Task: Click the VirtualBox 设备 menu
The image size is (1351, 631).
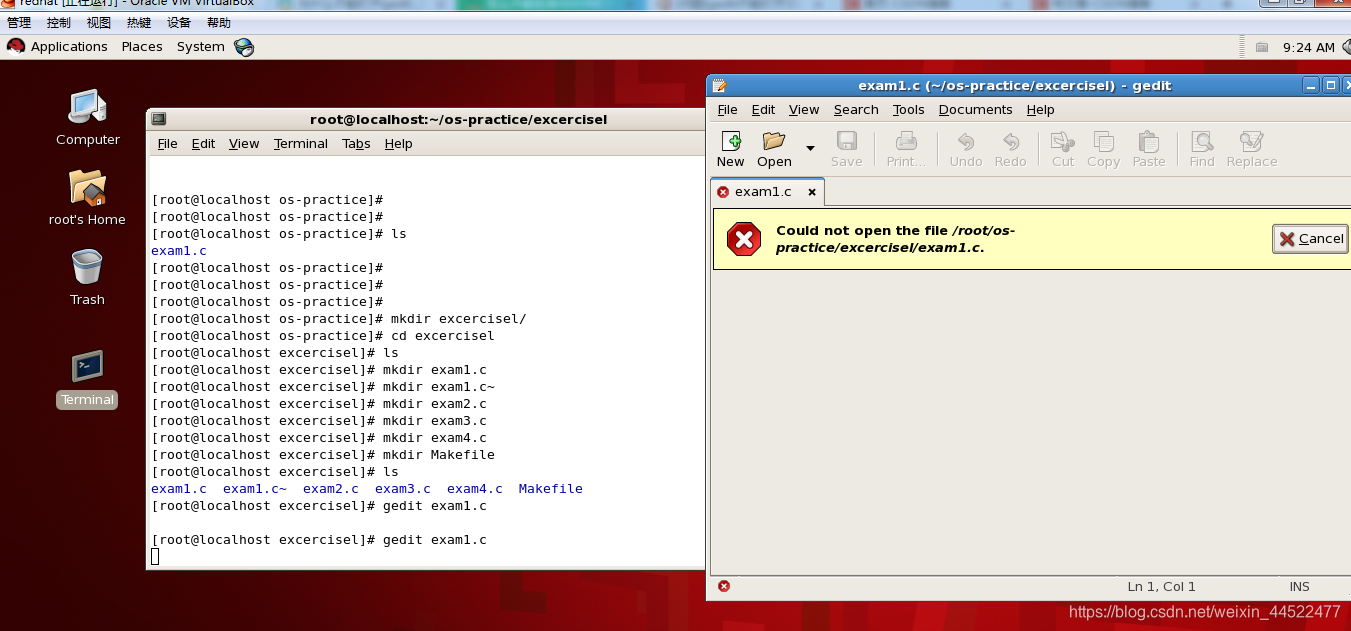Action: (178, 22)
